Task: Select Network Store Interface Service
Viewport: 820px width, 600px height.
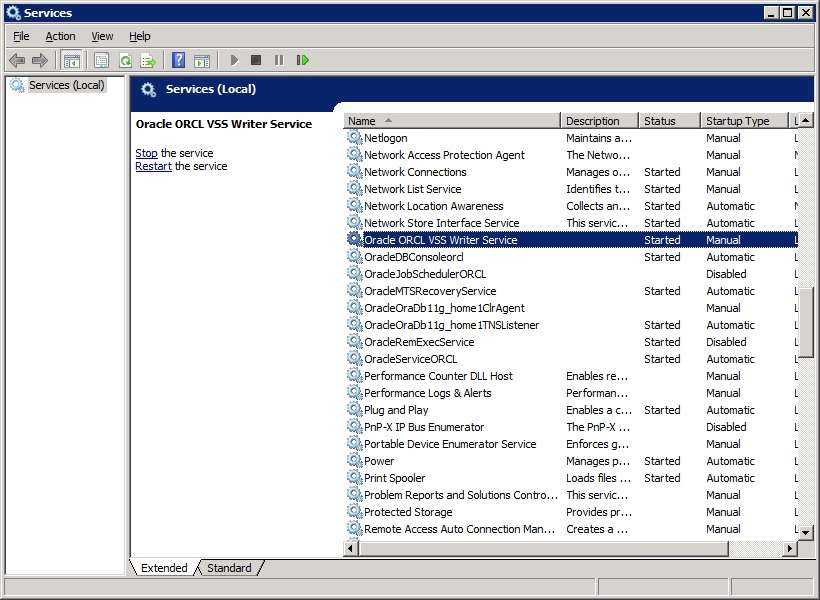Action: (571, 223)
